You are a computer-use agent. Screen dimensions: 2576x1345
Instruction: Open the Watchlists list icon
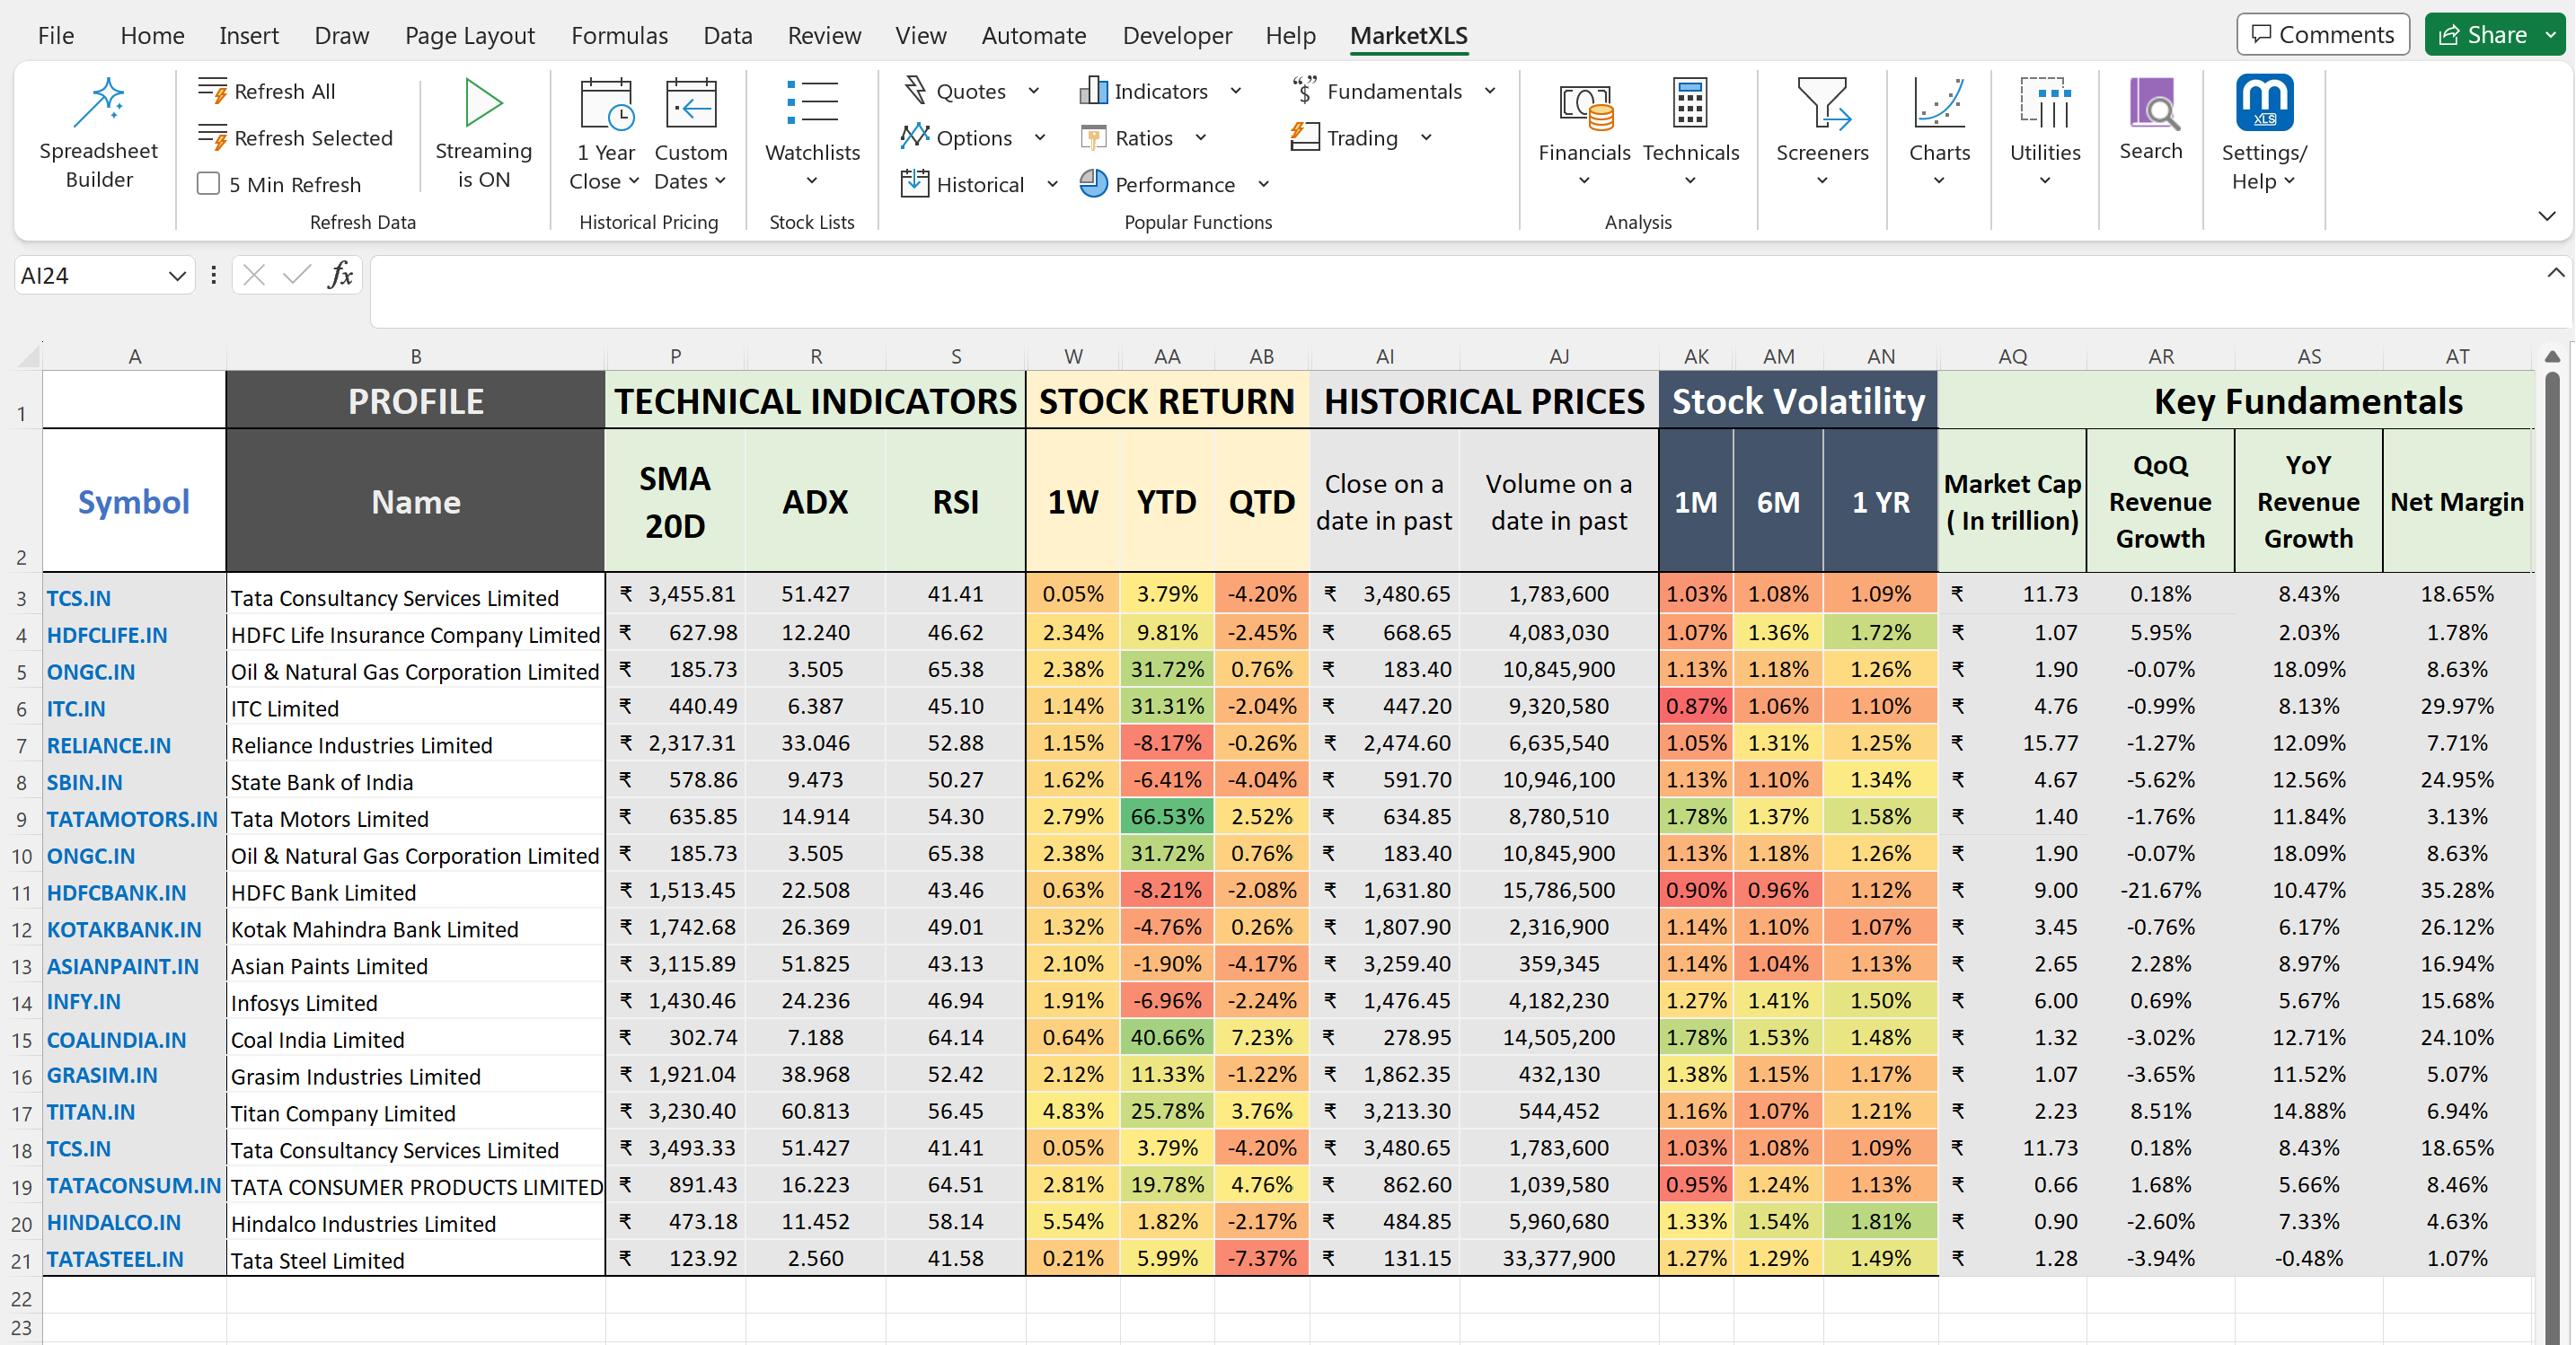812,103
